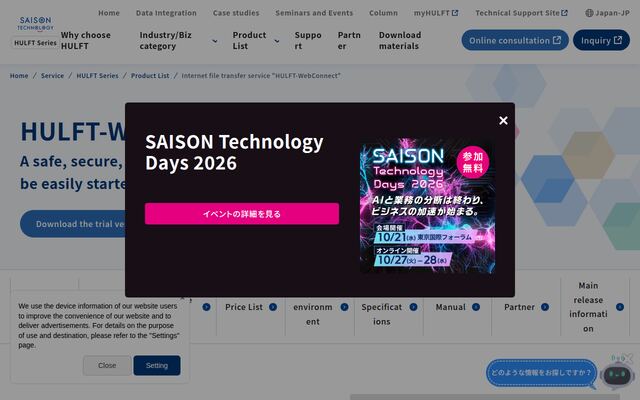Click arrow icon beside Specifications
Screen dimensions: 640x400
coord(413,307)
